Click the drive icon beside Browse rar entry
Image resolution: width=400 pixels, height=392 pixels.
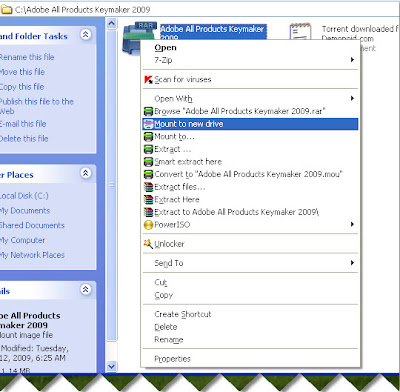point(148,111)
